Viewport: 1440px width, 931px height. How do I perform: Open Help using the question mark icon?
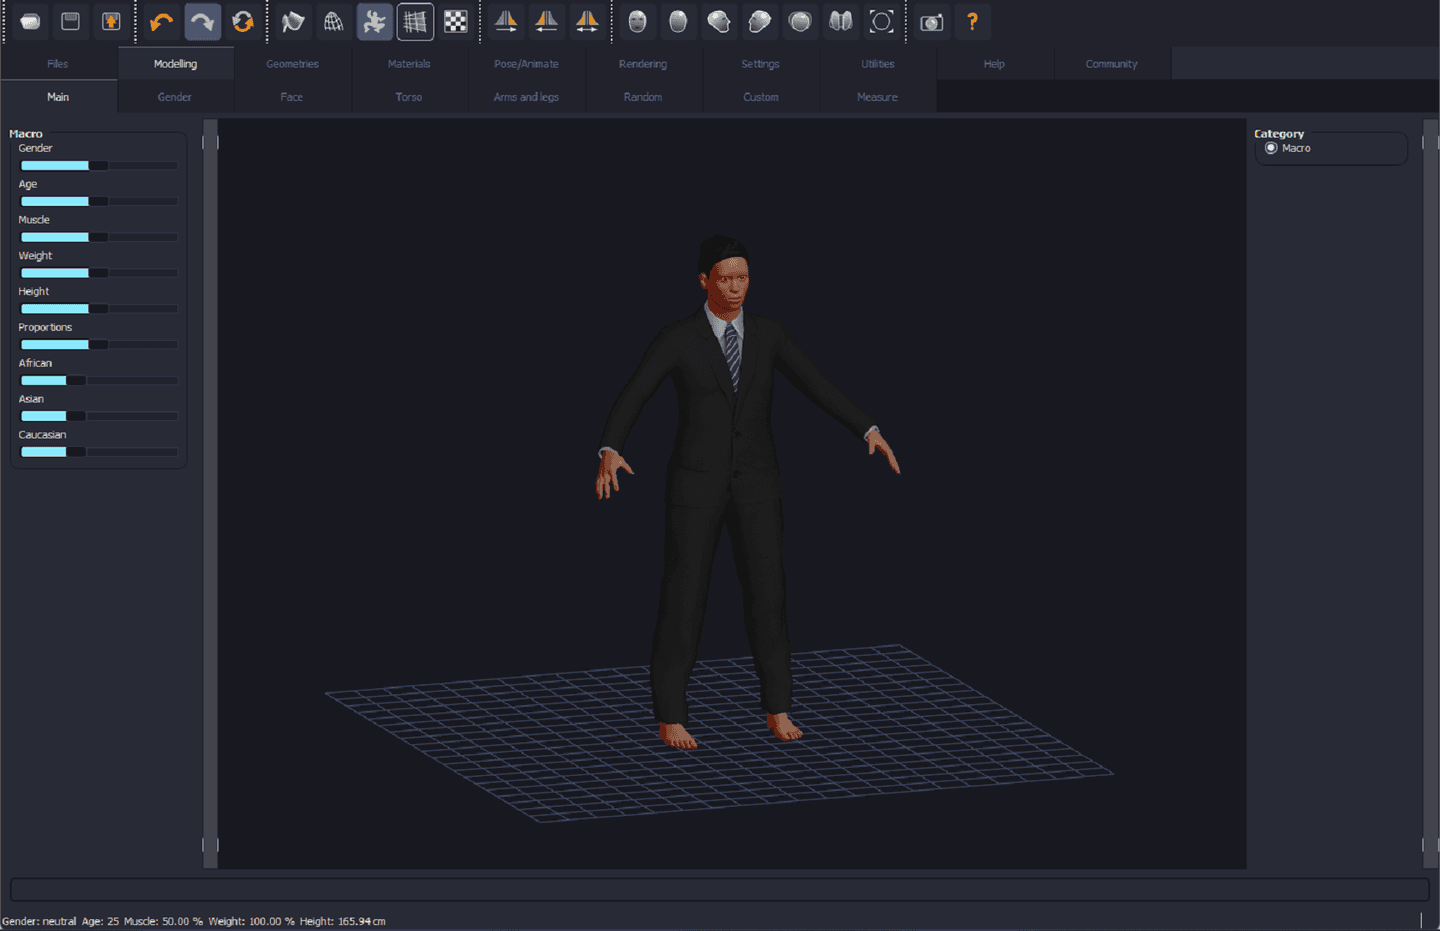[973, 21]
